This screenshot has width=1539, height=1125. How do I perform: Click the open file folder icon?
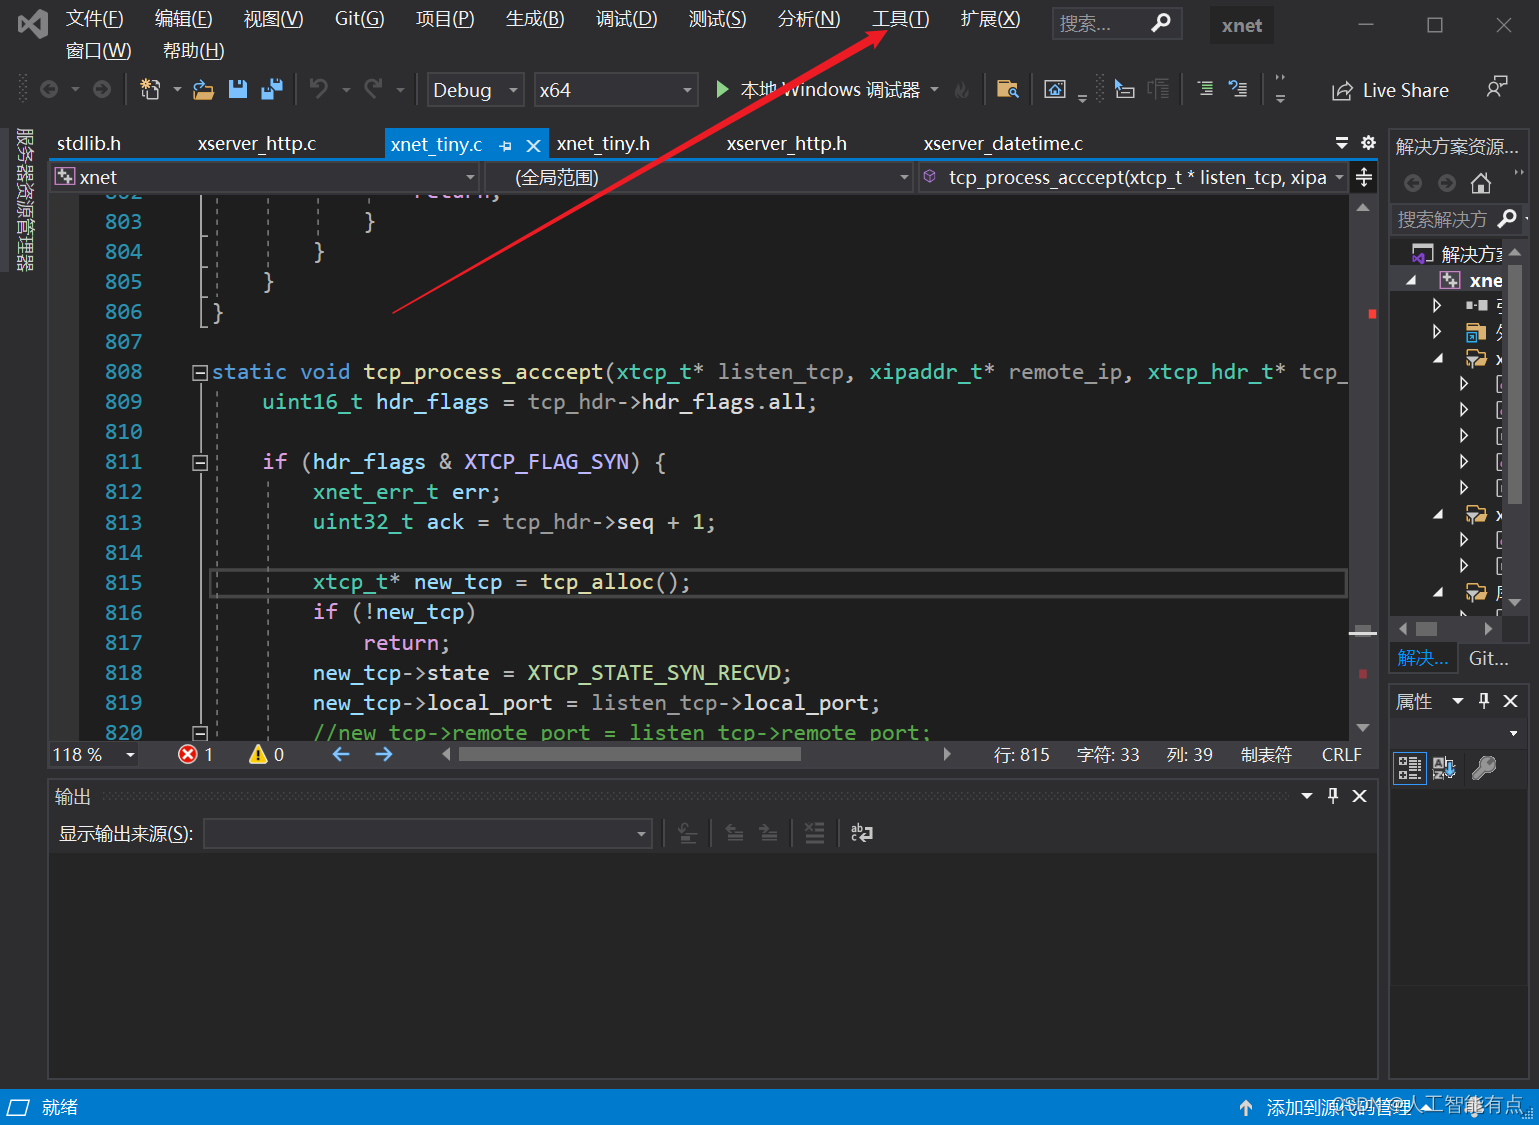(x=203, y=90)
